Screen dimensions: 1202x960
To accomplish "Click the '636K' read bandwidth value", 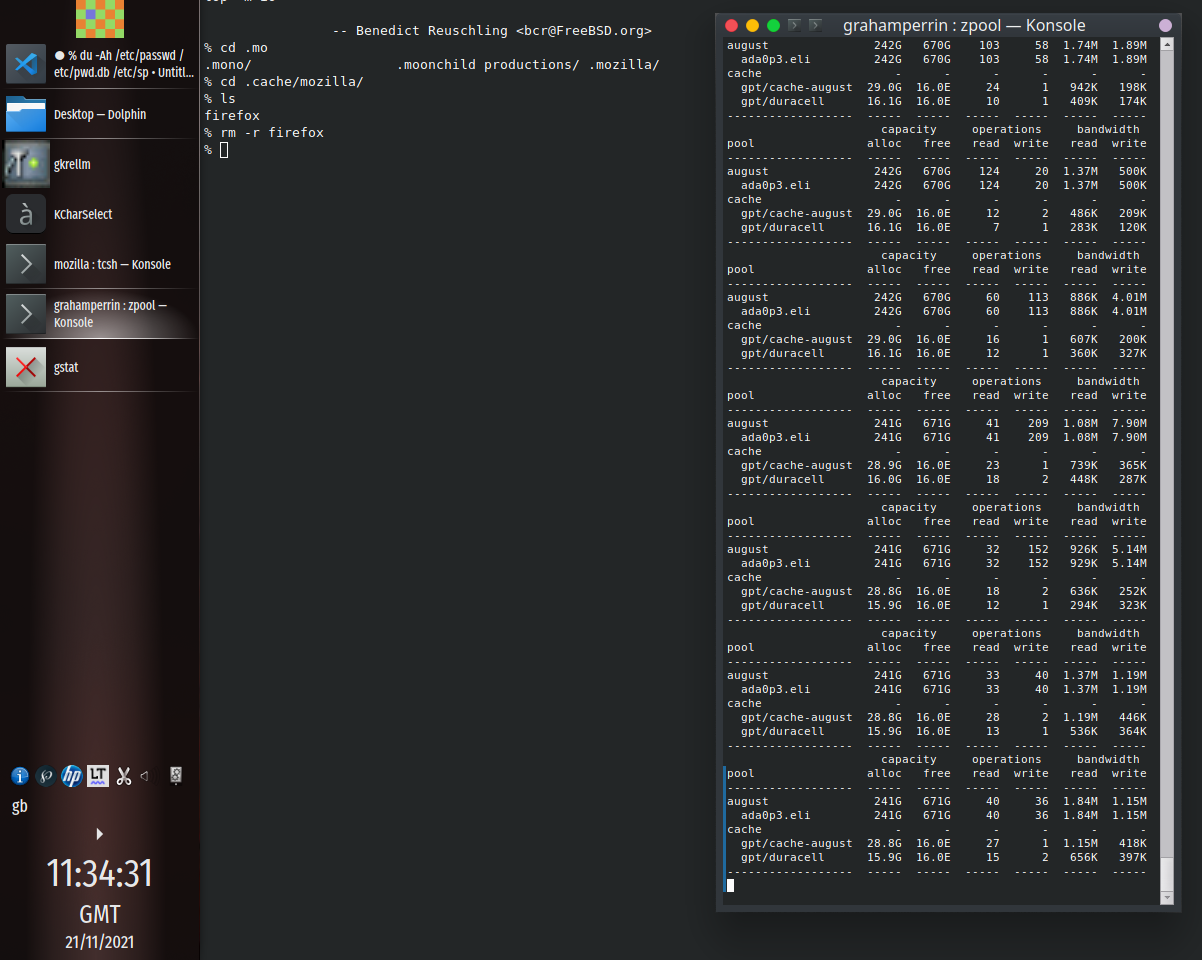I will [1084, 591].
